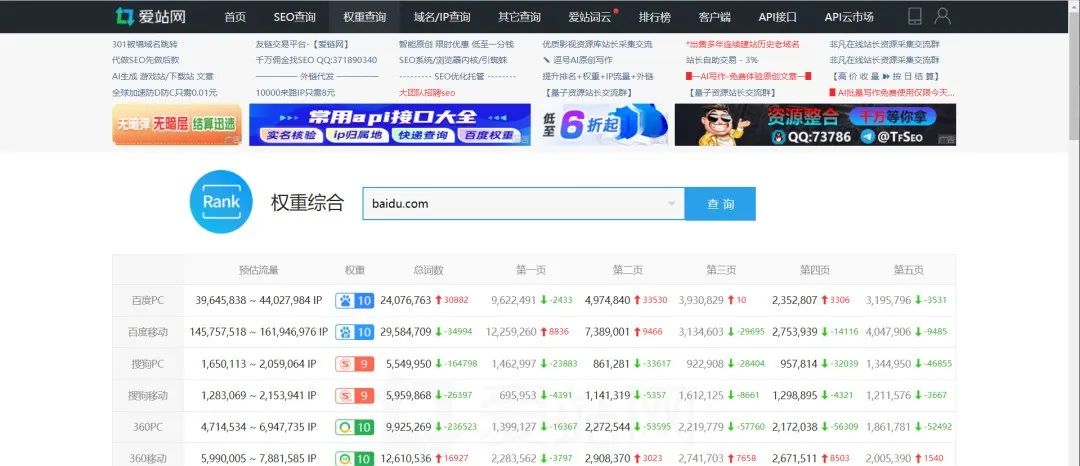Click the 【高价收量 按日结算】 link

pyautogui.click(x=885, y=76)
